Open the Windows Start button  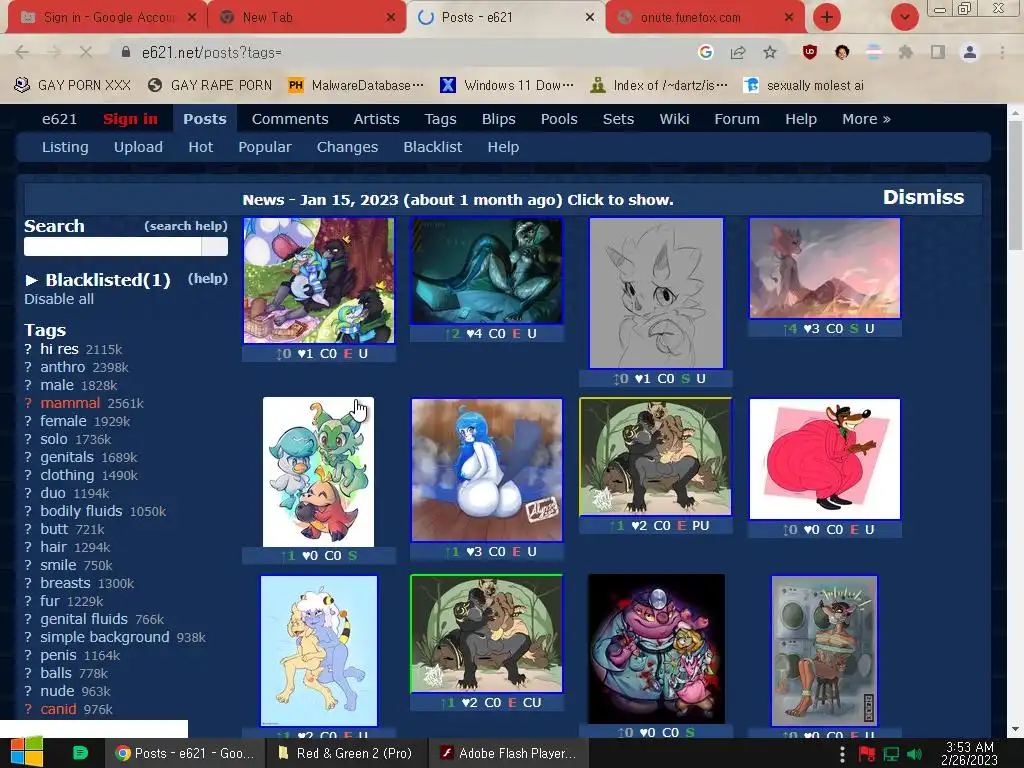pos(27,753)
